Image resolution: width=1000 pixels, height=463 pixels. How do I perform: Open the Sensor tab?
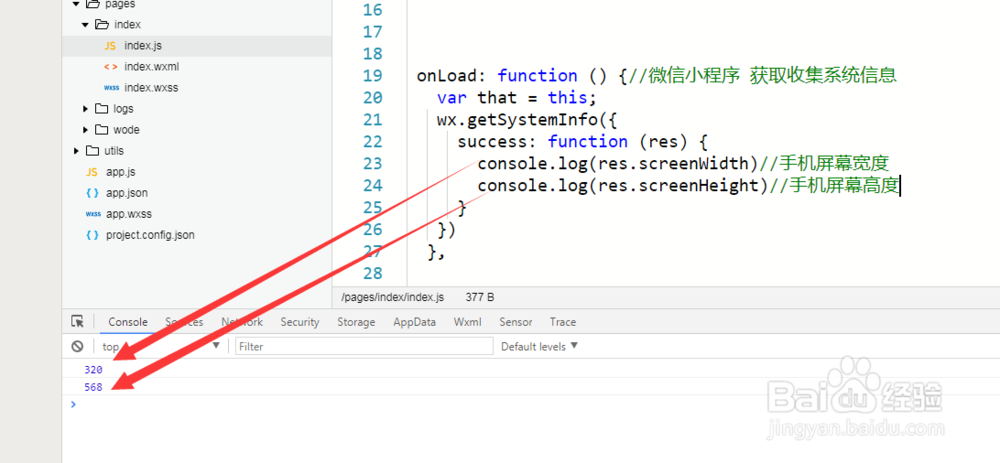pos(516,322)
